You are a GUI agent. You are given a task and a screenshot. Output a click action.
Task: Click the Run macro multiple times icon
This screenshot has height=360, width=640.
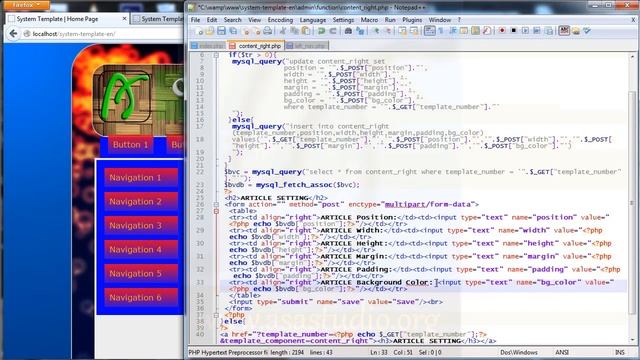coord(537,31)
